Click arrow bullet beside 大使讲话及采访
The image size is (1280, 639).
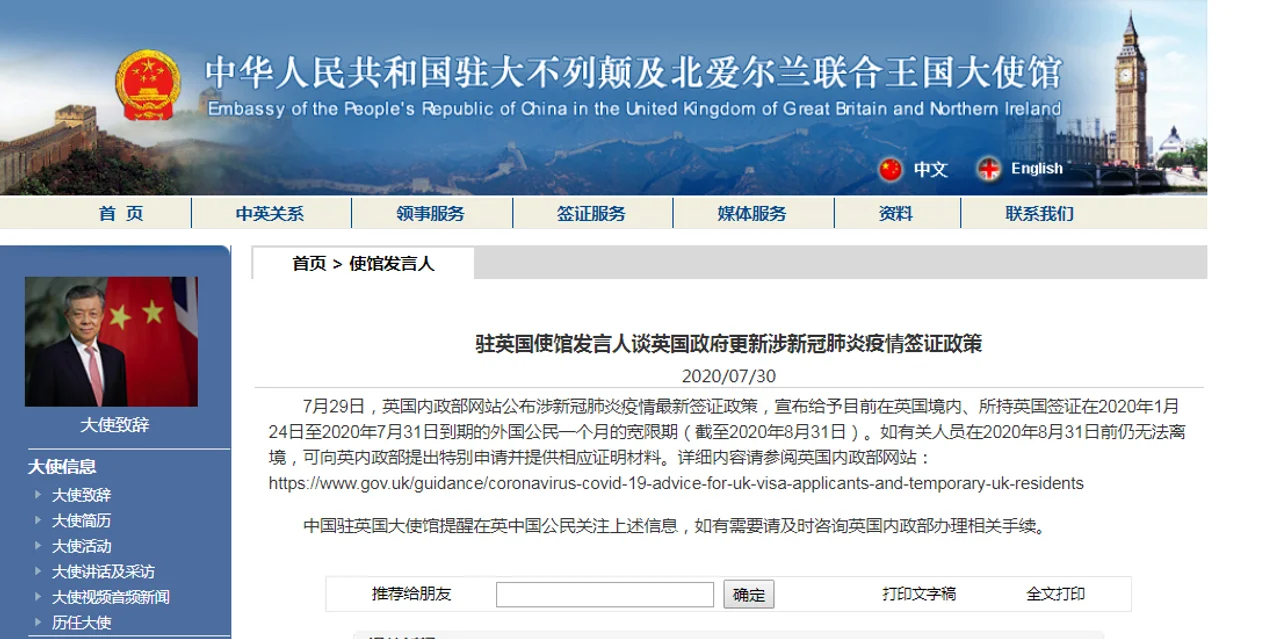pyautogui.click(x=38, y=571)
